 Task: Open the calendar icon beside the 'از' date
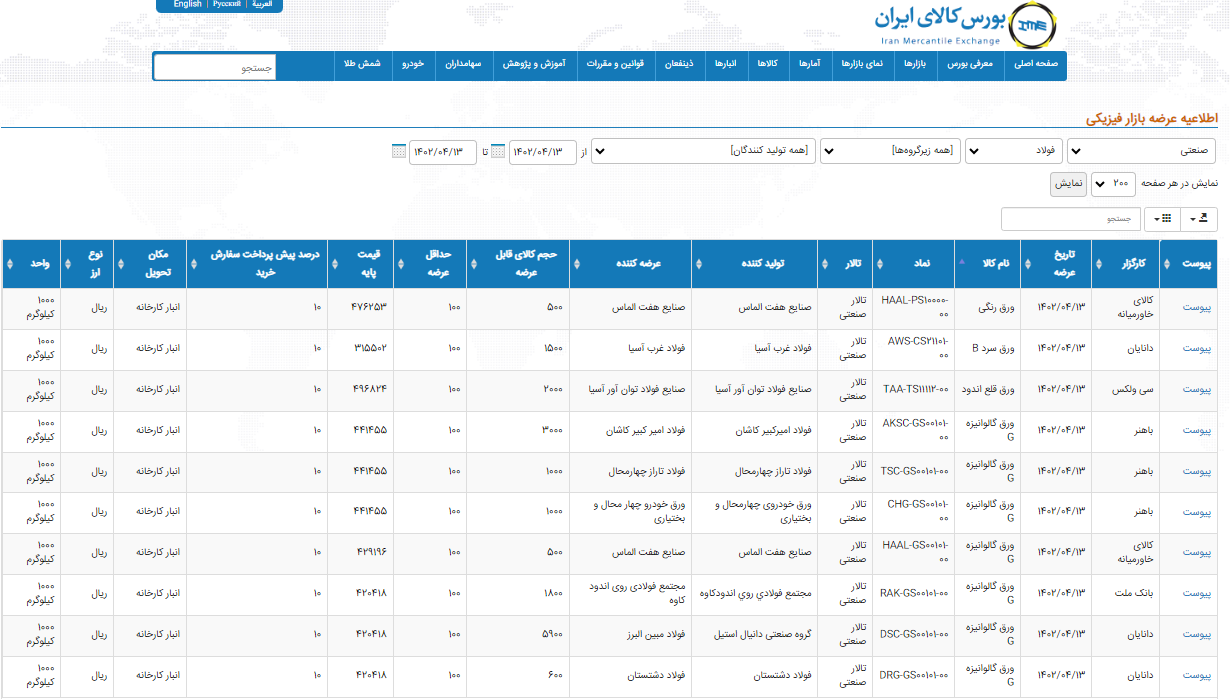click(498, 152)
